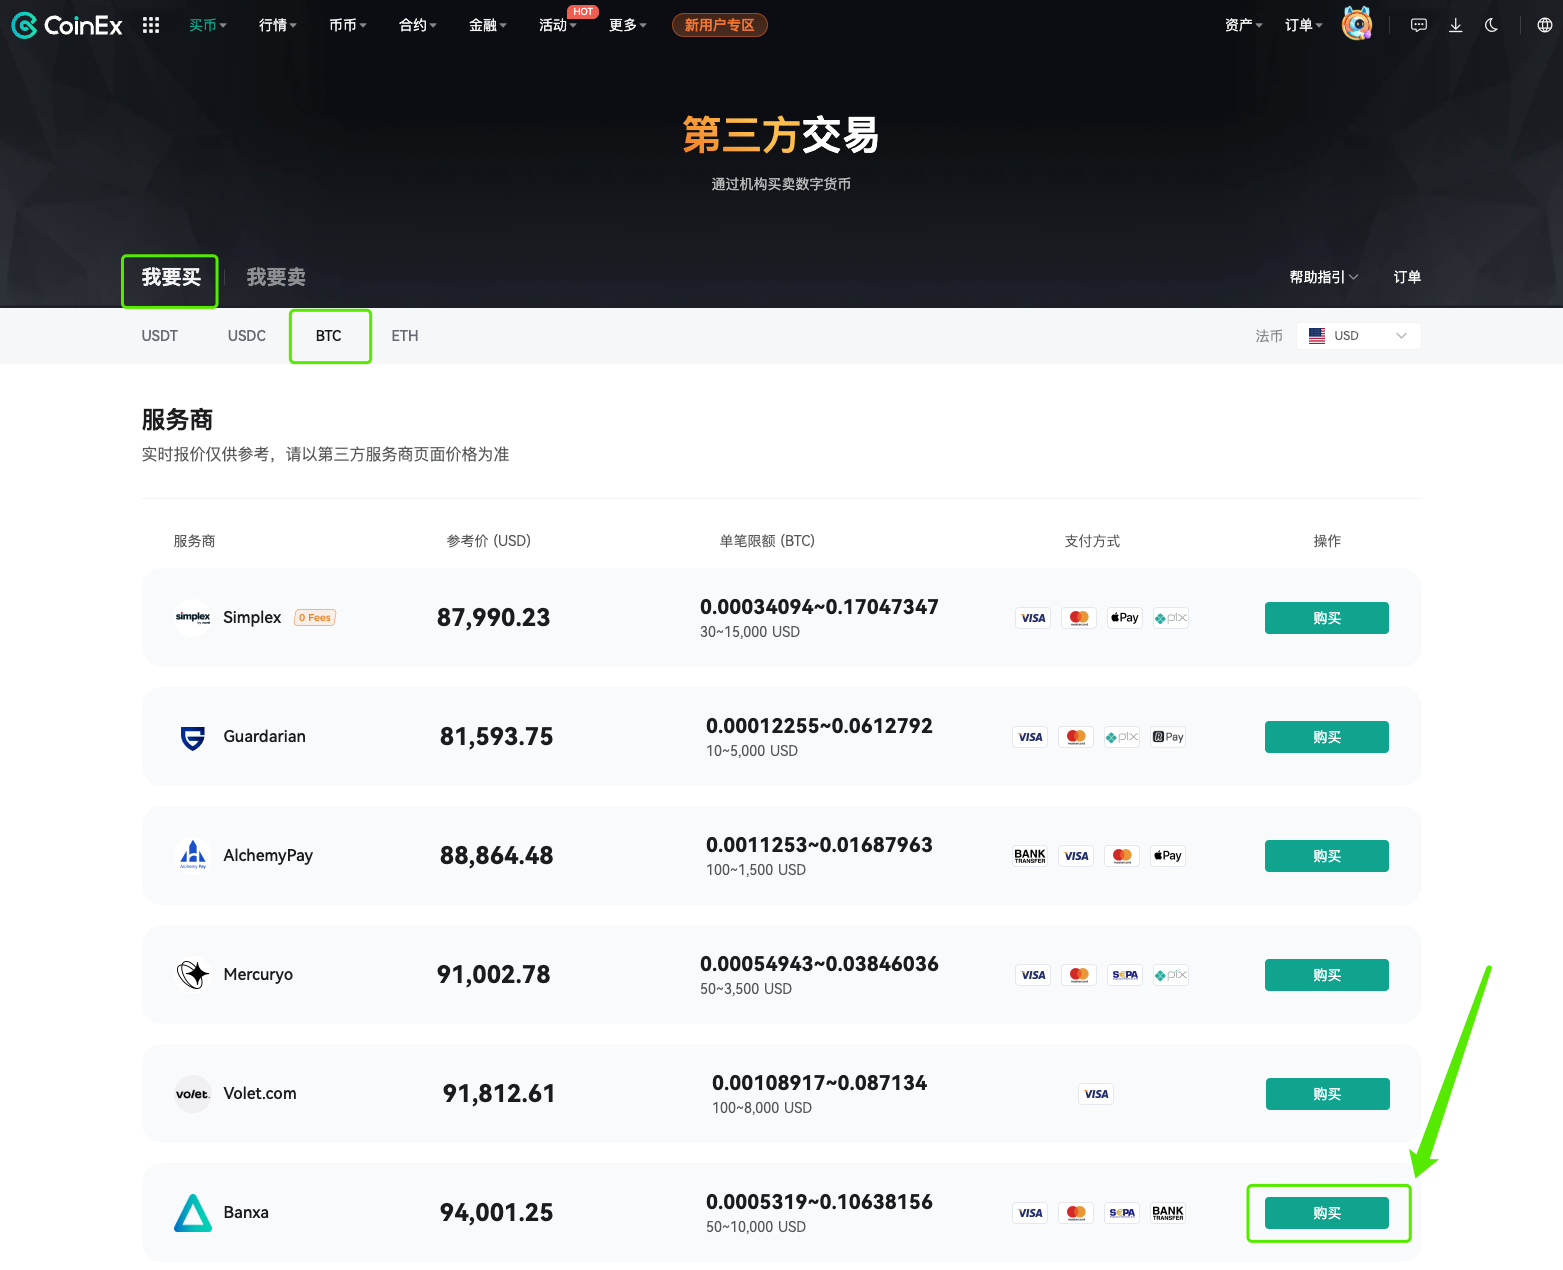Click Apple Pay icon in Simplex row
The width and height of the screenshot is (1563, 1270).
tap(1125, 618)
